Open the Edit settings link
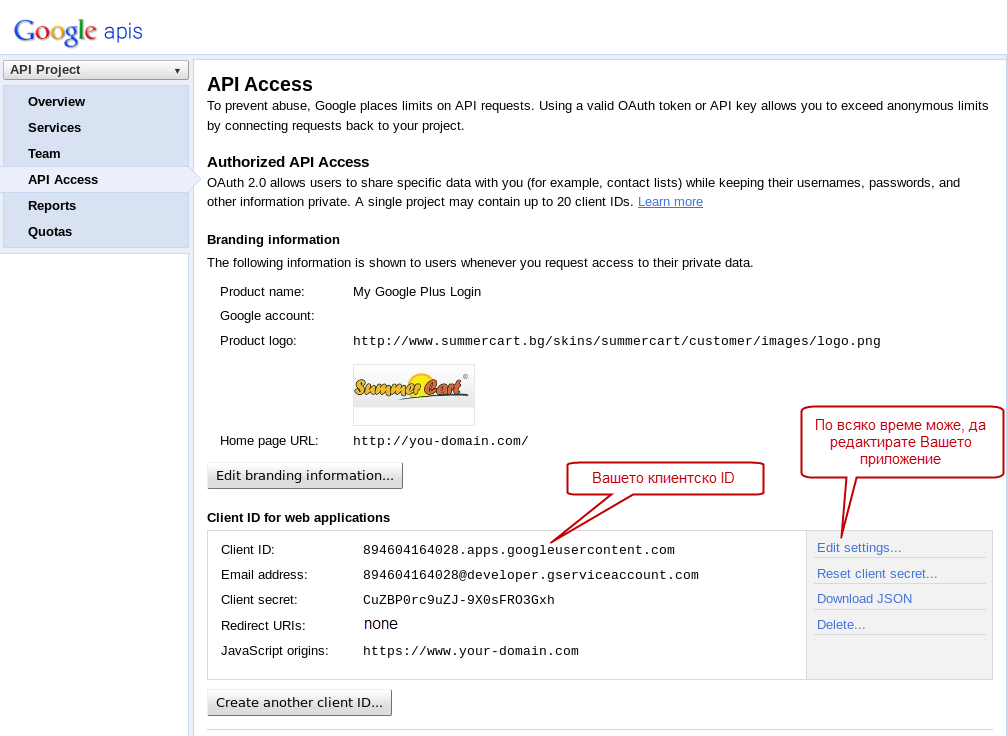Screen dimensions: 1007x736 (x=859, y=548)
